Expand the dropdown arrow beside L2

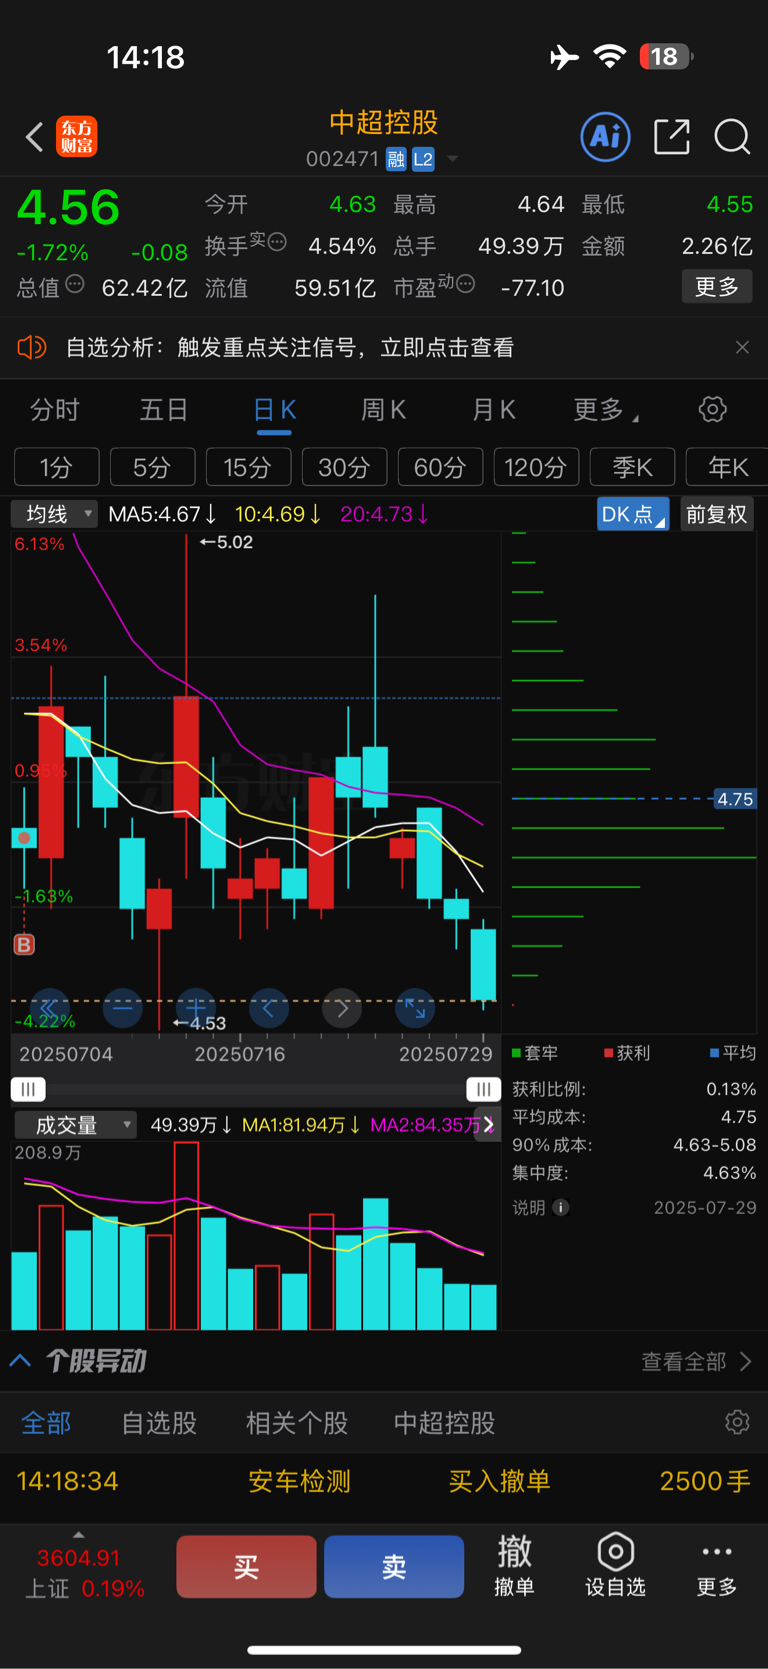point(453,159)
